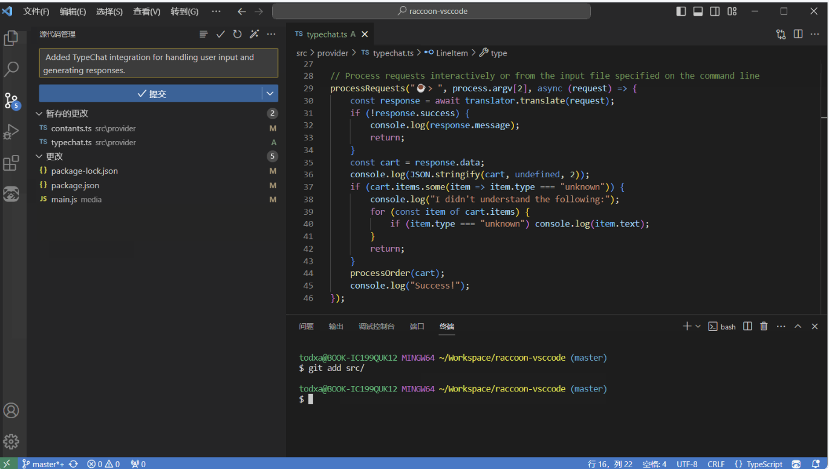Viewport: 830px width, 470px height.
Task: Open the Accounts icon in activity bar
Action: (x=12, y=410)
